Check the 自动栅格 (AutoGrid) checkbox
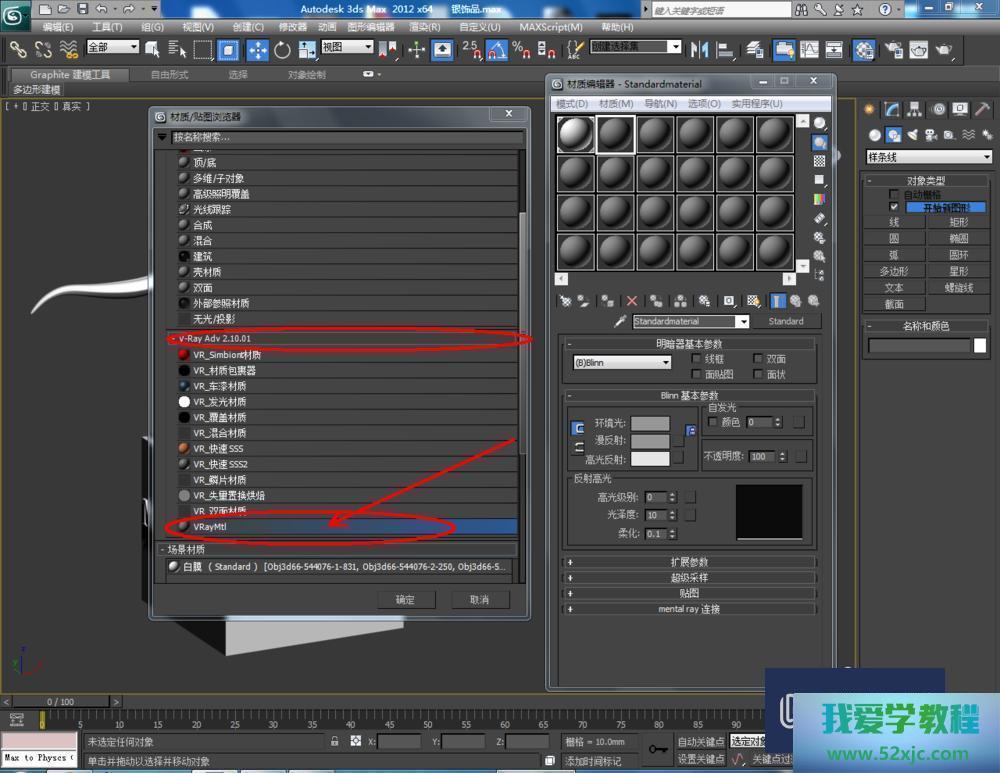This screenshot has width=1000, height=773. pos(894,194)
